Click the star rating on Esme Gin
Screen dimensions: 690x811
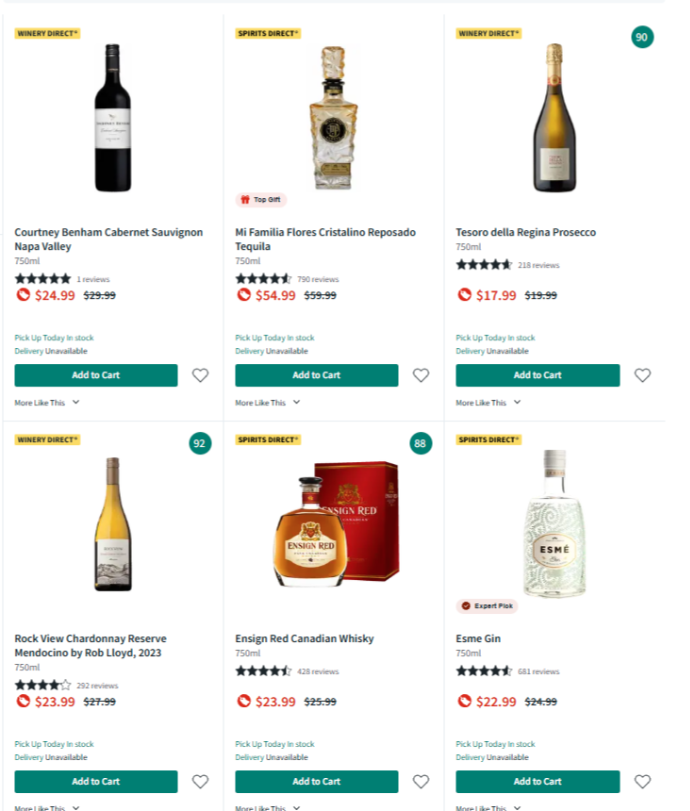click(x=483, y=671)
